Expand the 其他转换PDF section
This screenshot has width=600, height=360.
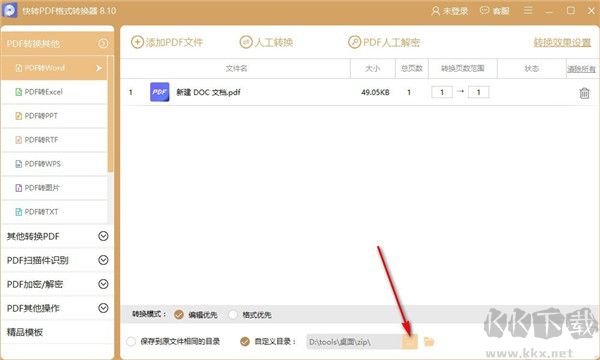103,236
